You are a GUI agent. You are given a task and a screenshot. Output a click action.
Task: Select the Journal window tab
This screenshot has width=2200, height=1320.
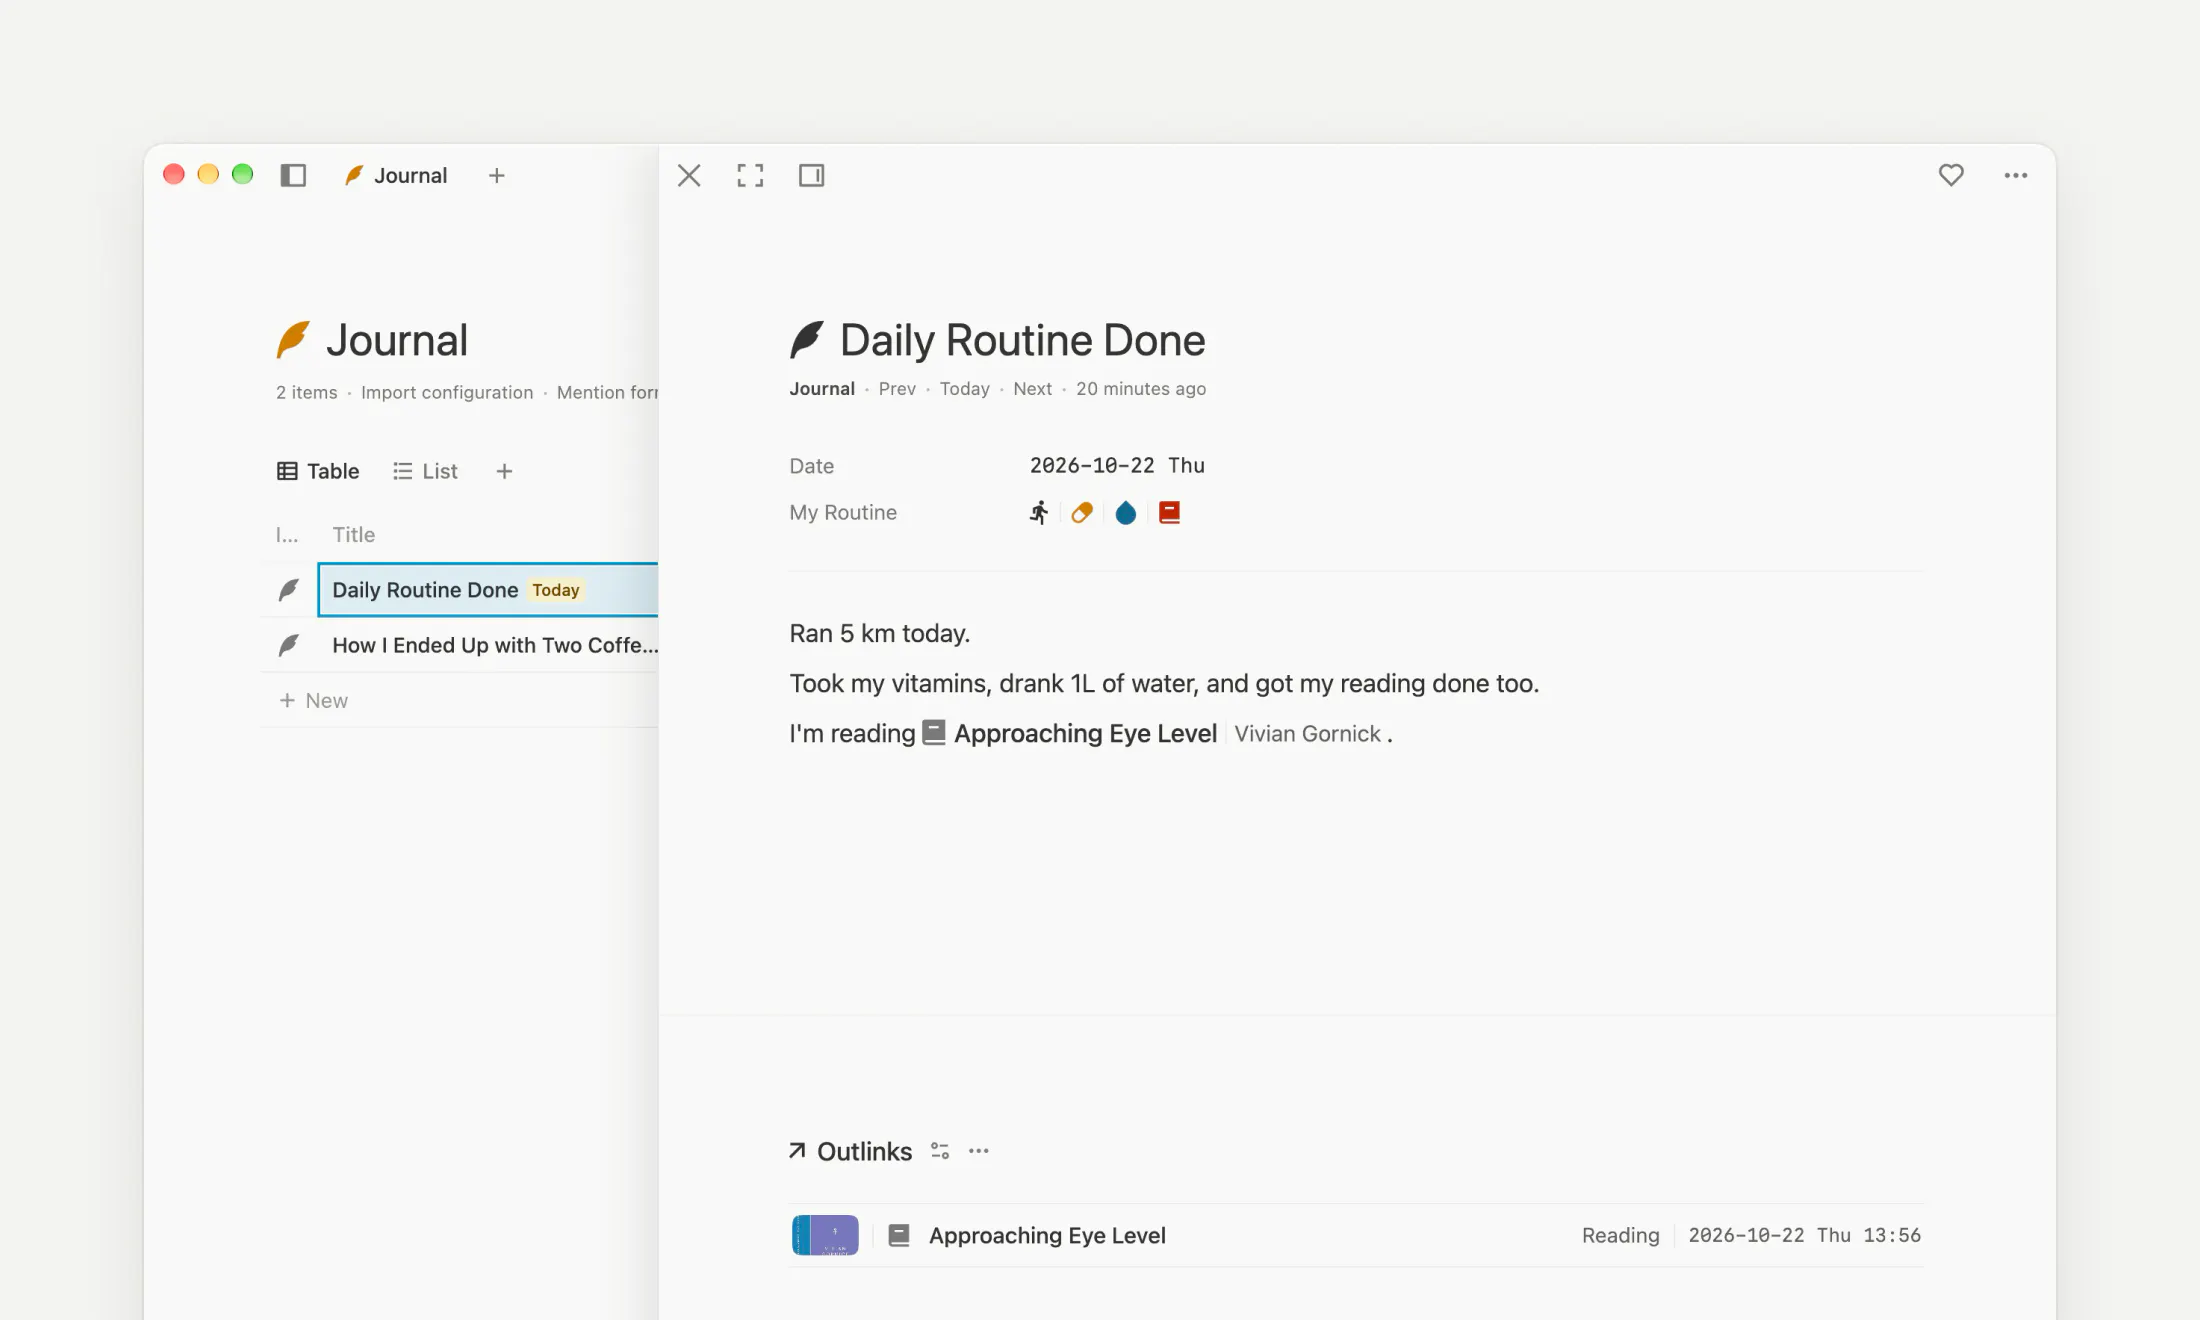[x=396, y=176]
